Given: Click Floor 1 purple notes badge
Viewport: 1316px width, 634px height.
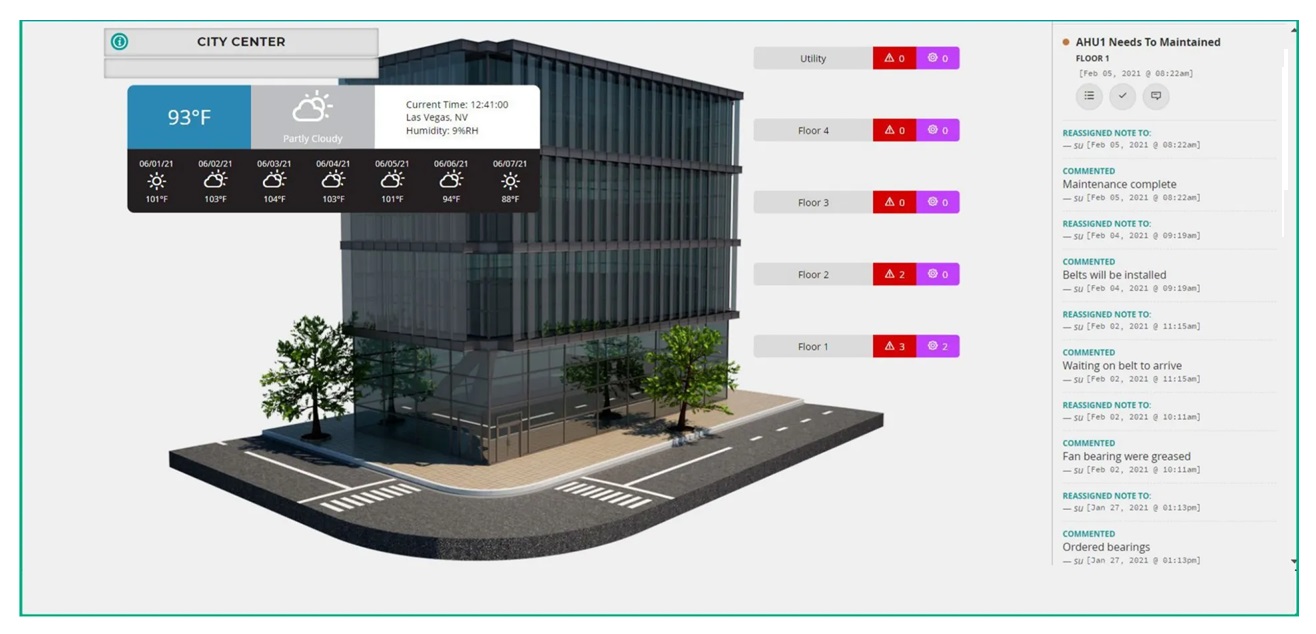Looking at the screenshot, I should coord(938,346).
